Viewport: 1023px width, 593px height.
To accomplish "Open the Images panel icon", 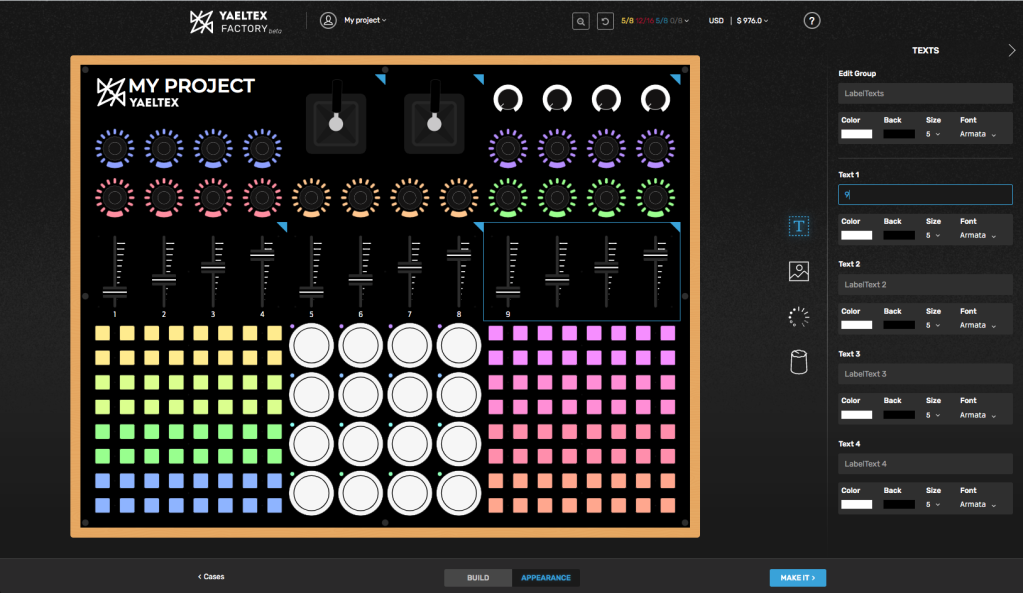I will tap(798, 271).
